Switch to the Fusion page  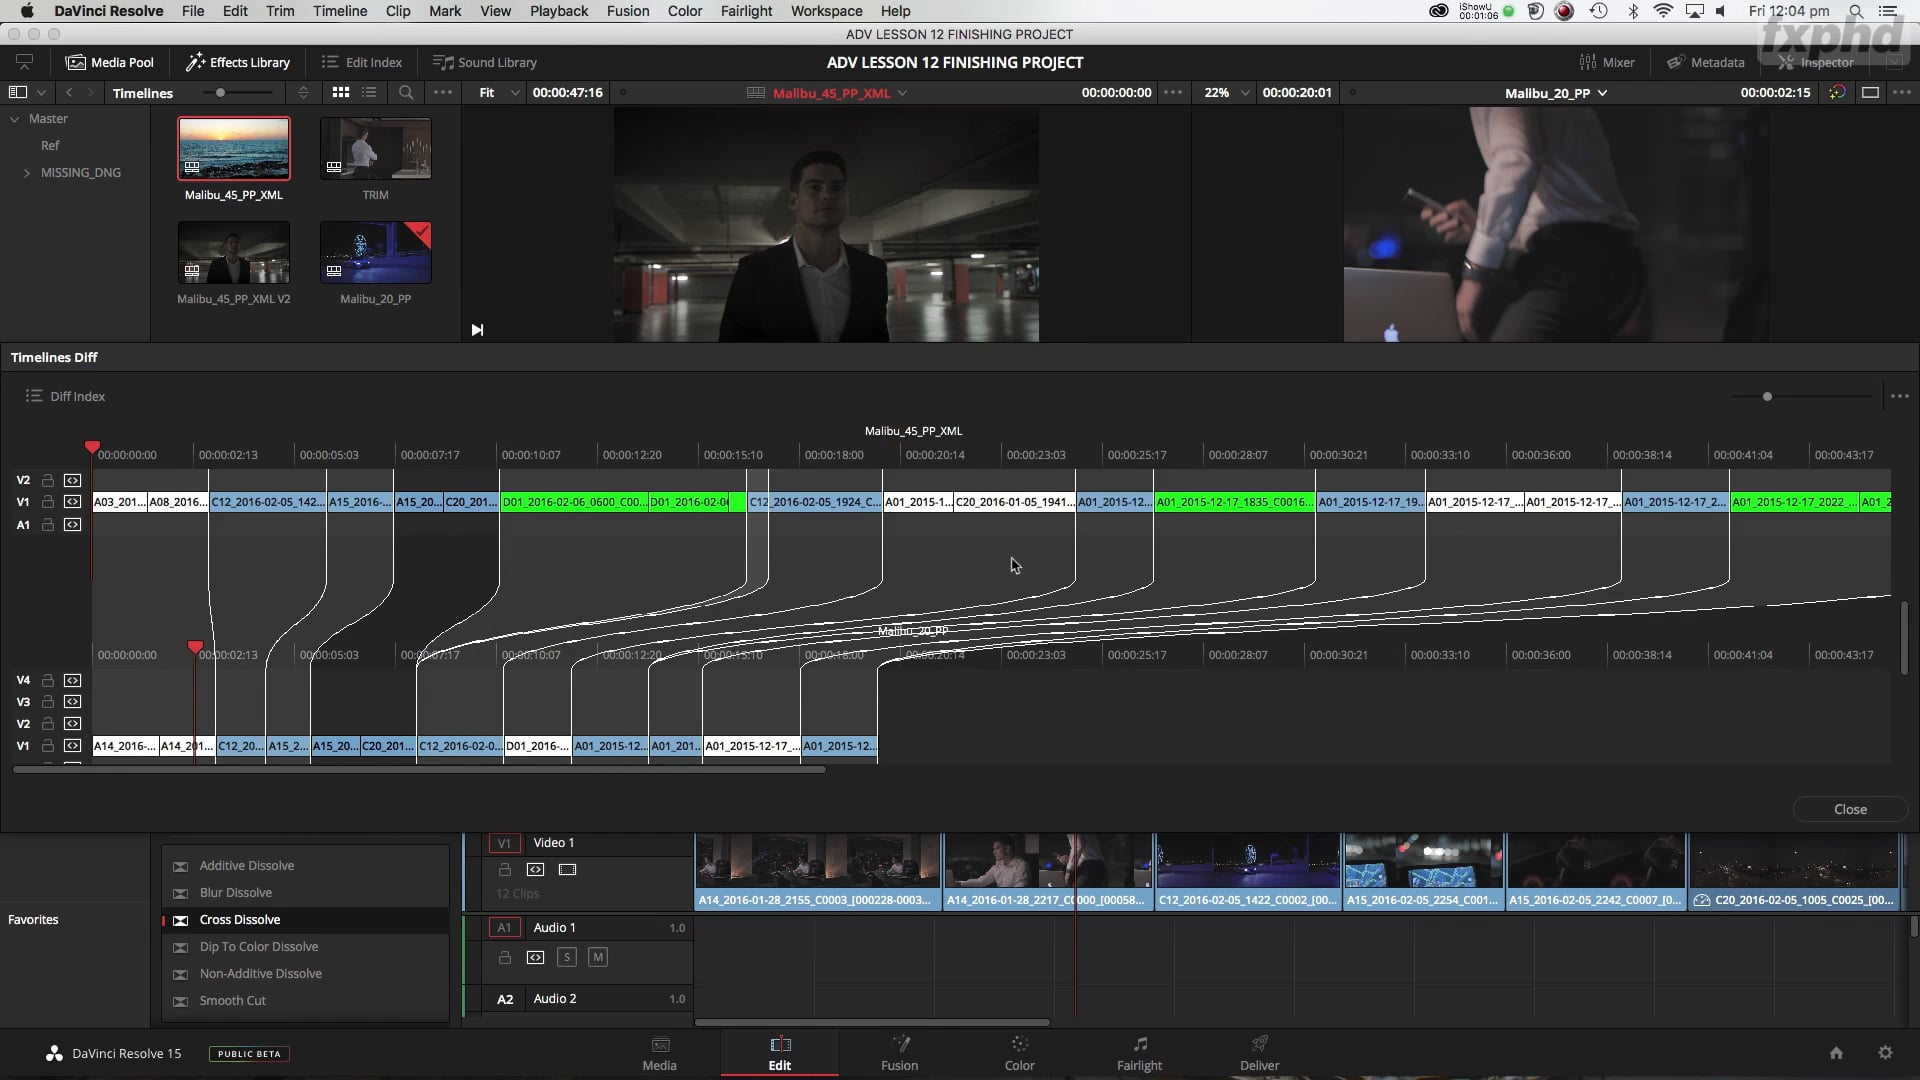[898, 1053]
